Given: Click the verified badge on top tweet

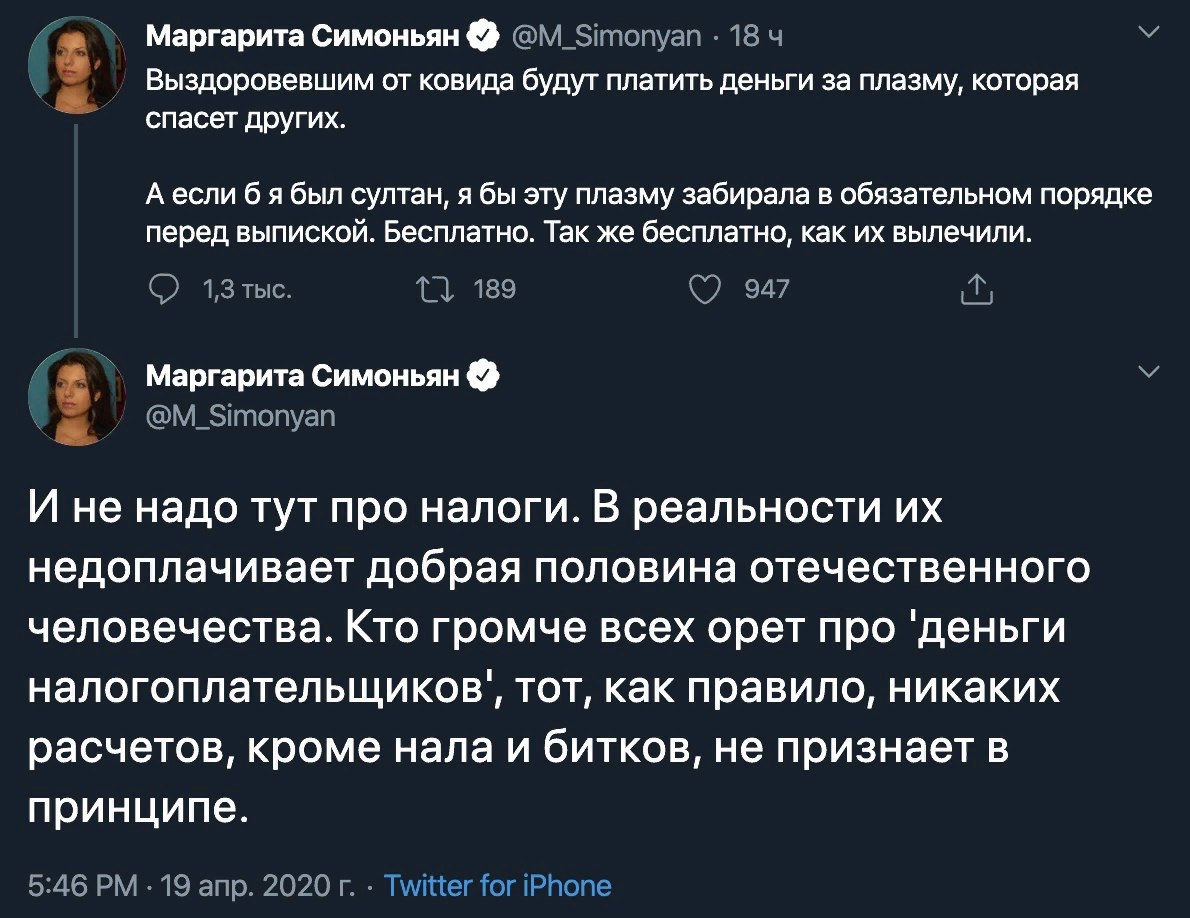Looking at the screenshot, I should 485,36.
